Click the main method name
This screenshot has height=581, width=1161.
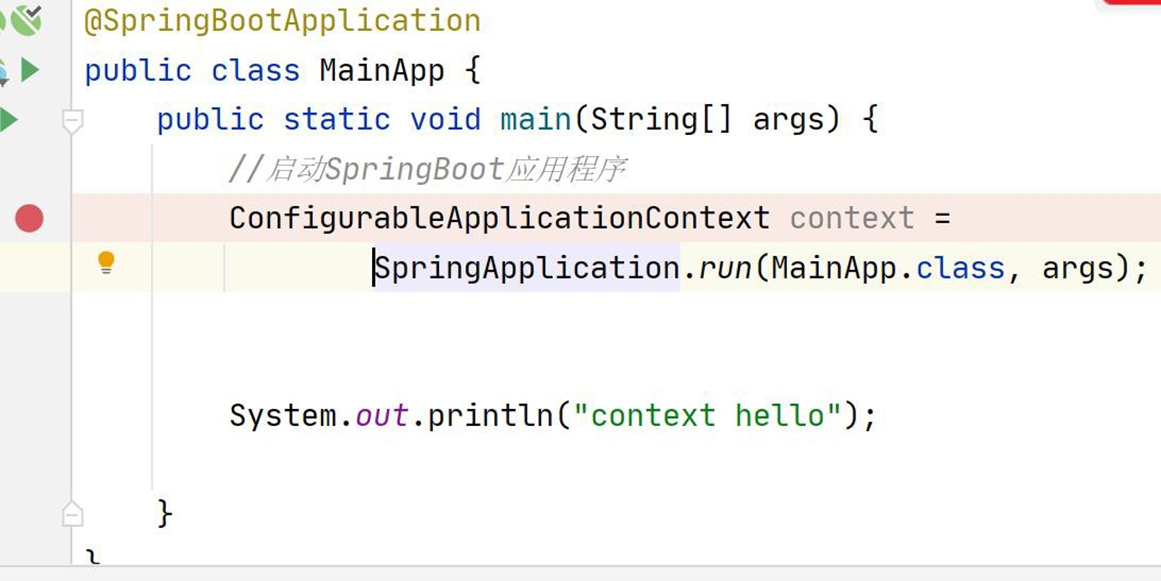pos(535,120)
